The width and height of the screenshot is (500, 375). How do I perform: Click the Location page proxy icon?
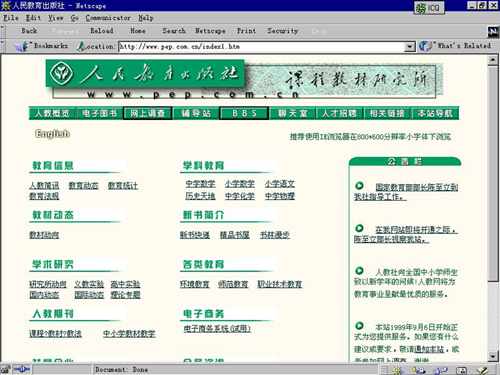coord(81,46)
